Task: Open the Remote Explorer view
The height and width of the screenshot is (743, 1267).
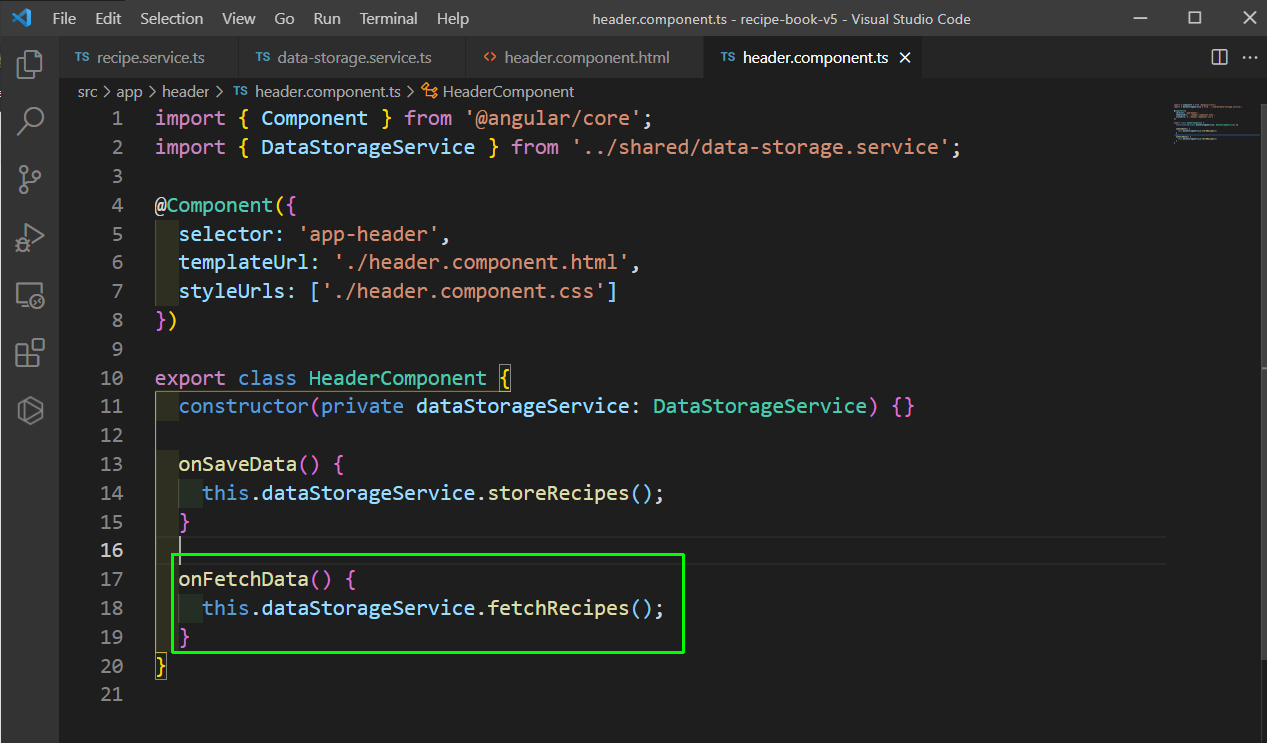Action: tap(30, 295)
